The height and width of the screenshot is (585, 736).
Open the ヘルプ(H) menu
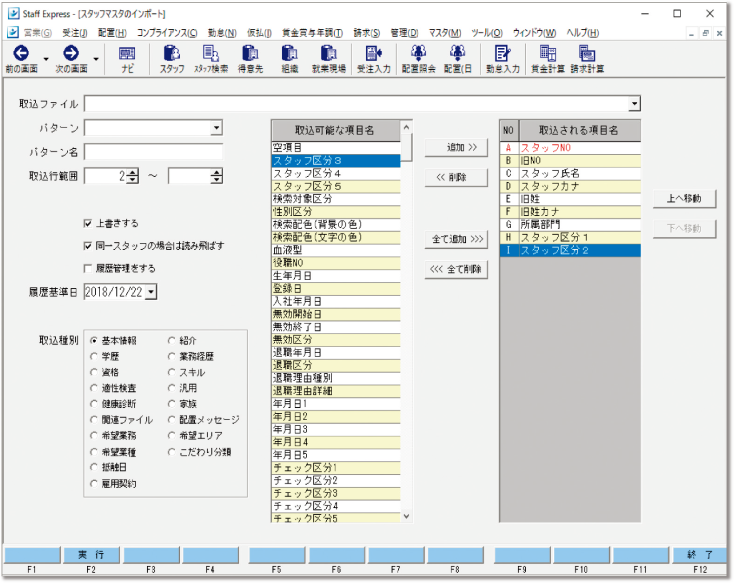pyautogui.click(x=583, y=33)
